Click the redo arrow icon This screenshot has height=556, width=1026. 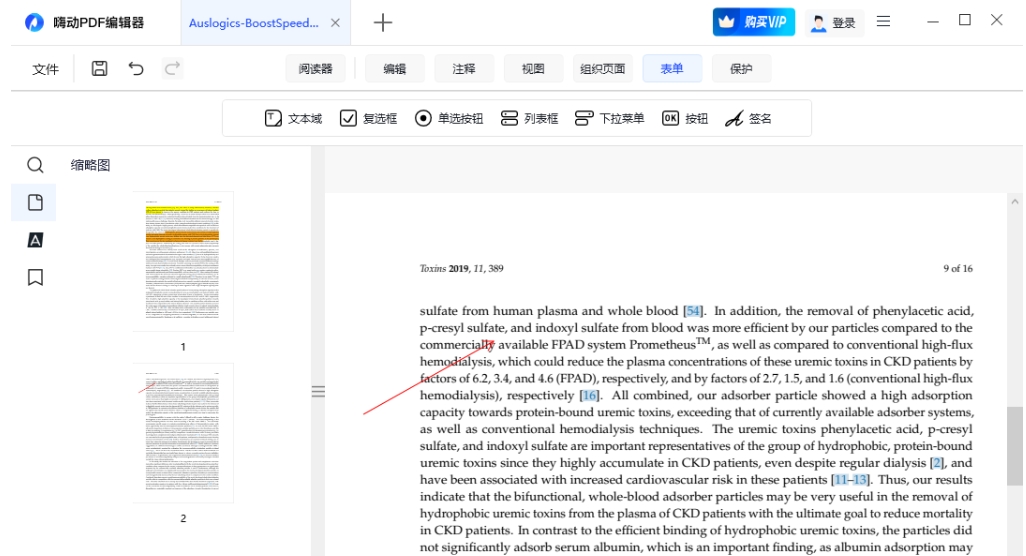pyautogui.click(x=172, y=68)
